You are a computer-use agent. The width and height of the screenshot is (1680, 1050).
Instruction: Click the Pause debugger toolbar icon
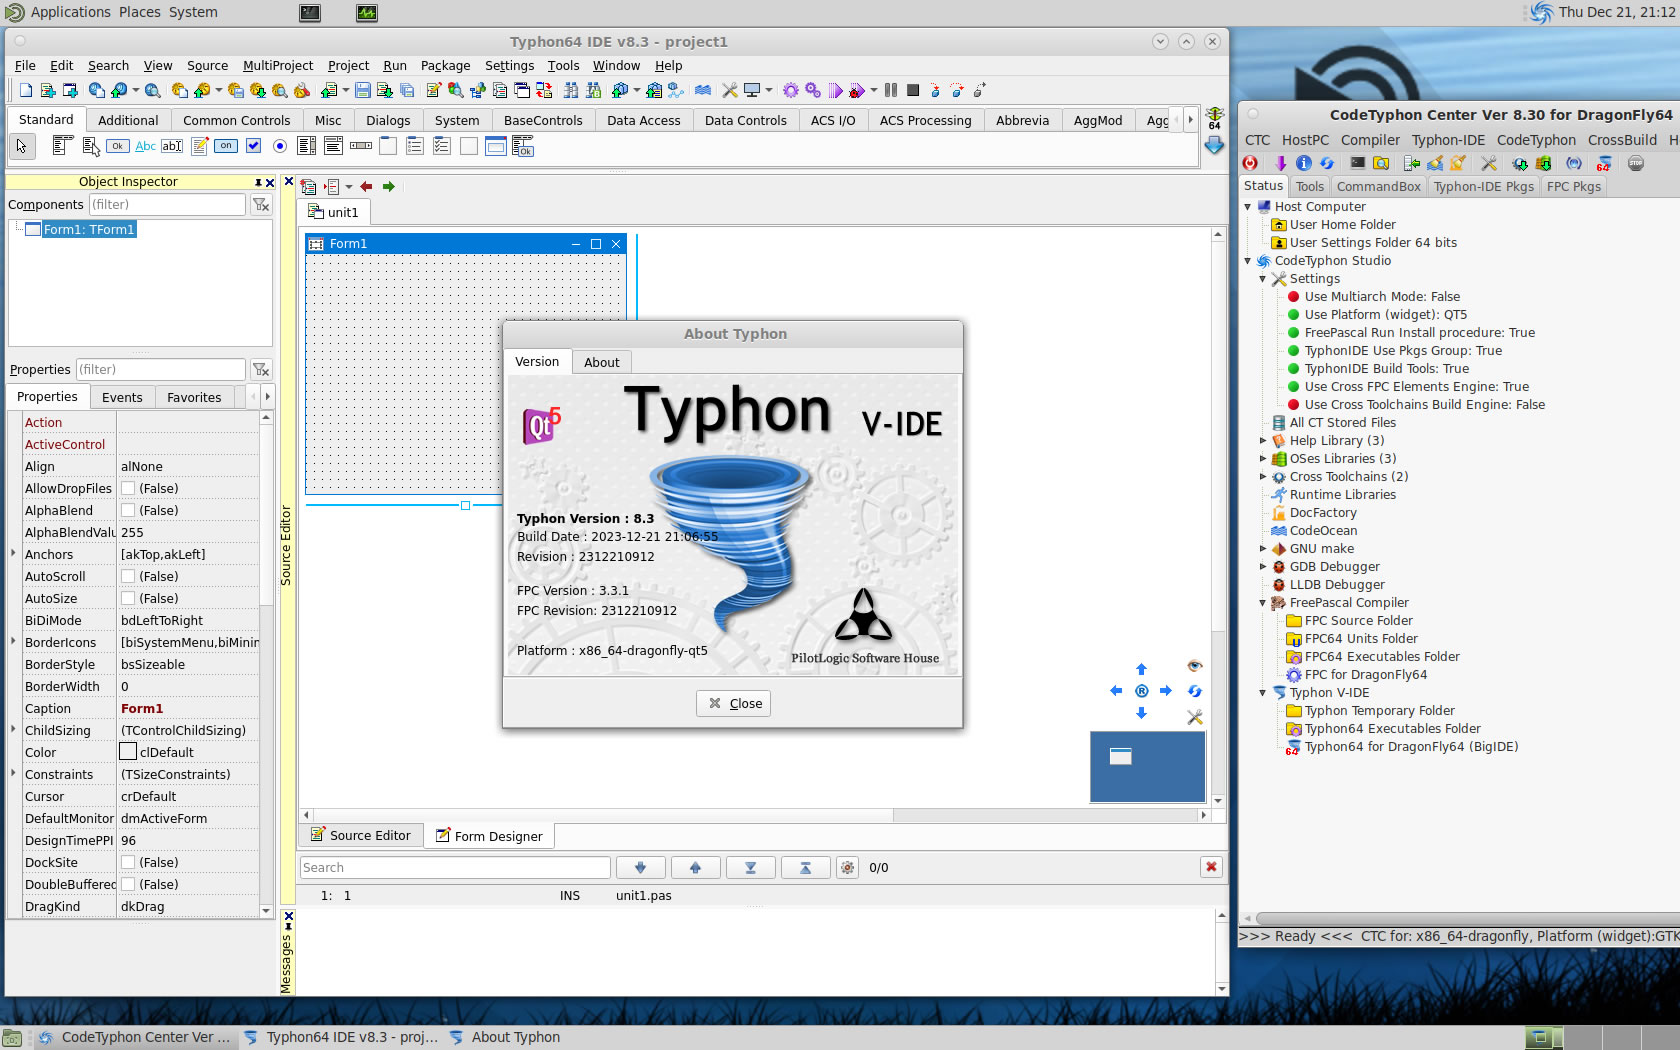point(891,90)
